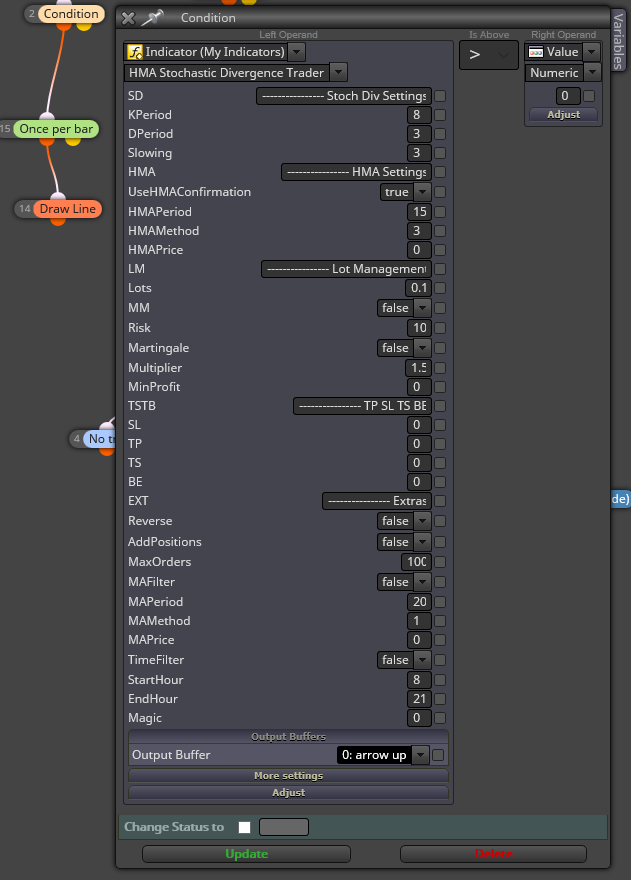The width and height of the screenshot is (631, 880).
Task: Tick the checkbox beside KPeriod
Action: click(x=440, y=115)
